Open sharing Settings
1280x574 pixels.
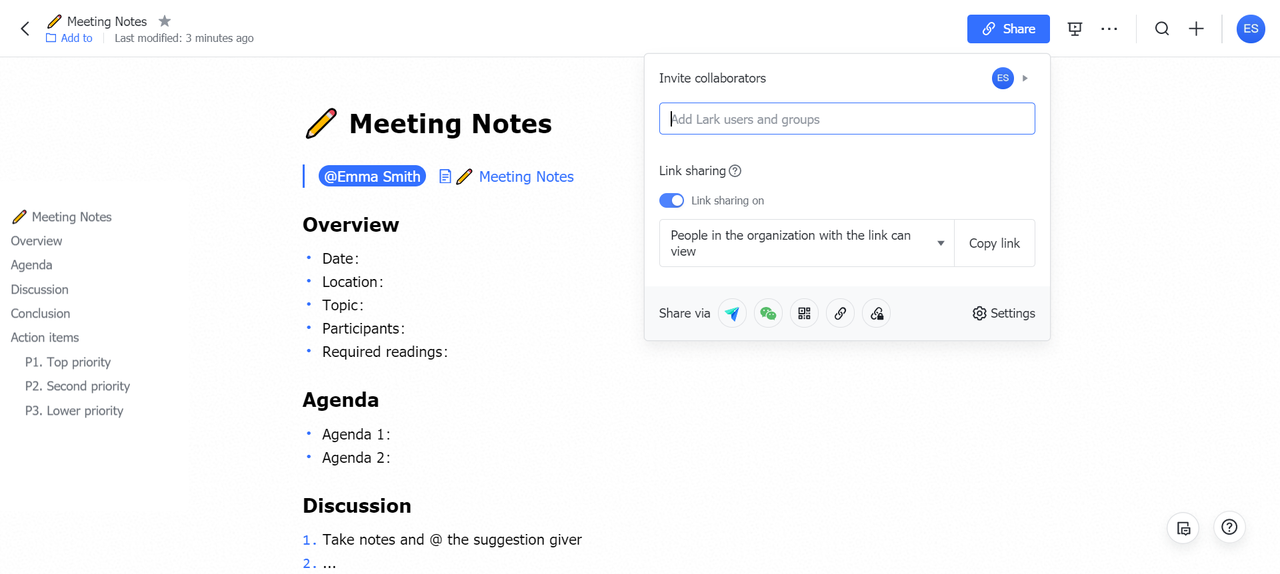point(1003,314)
